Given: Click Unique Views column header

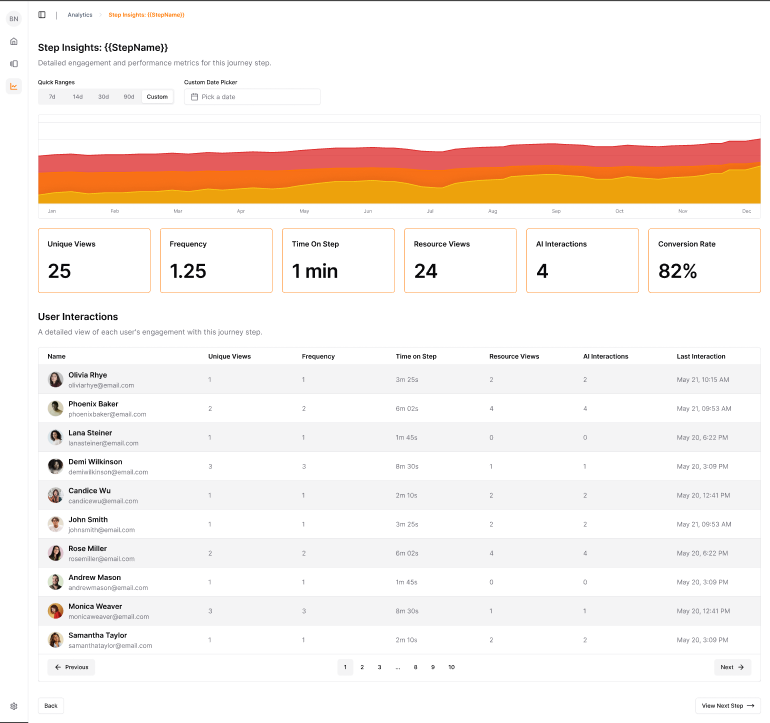Looking at the screenshot, I should click(x=229, y=357).
